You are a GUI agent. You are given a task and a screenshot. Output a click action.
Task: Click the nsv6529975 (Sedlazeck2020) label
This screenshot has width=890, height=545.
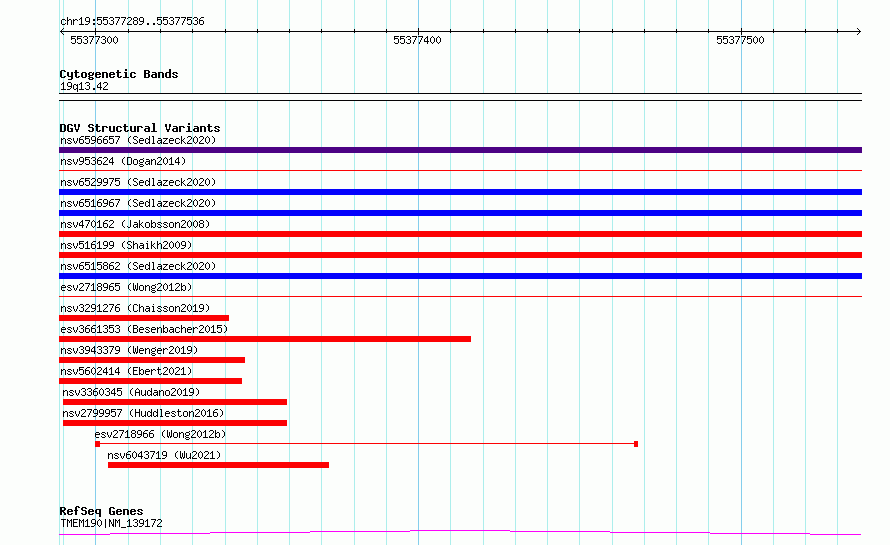click(138, 182)
